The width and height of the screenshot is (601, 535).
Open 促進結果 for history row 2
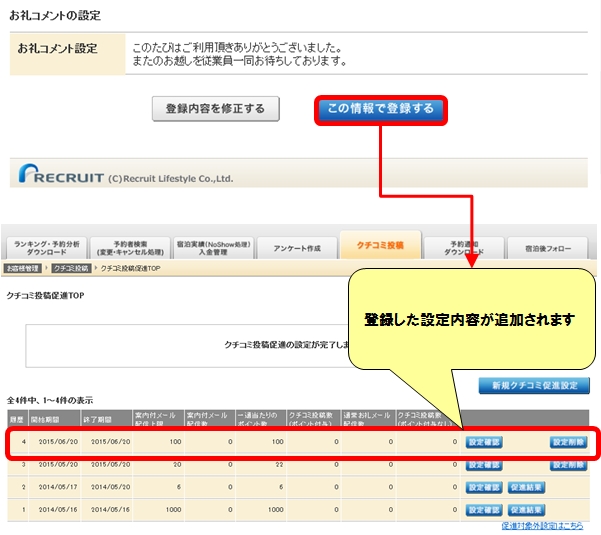pyautogui.click(x=526, y=487)
